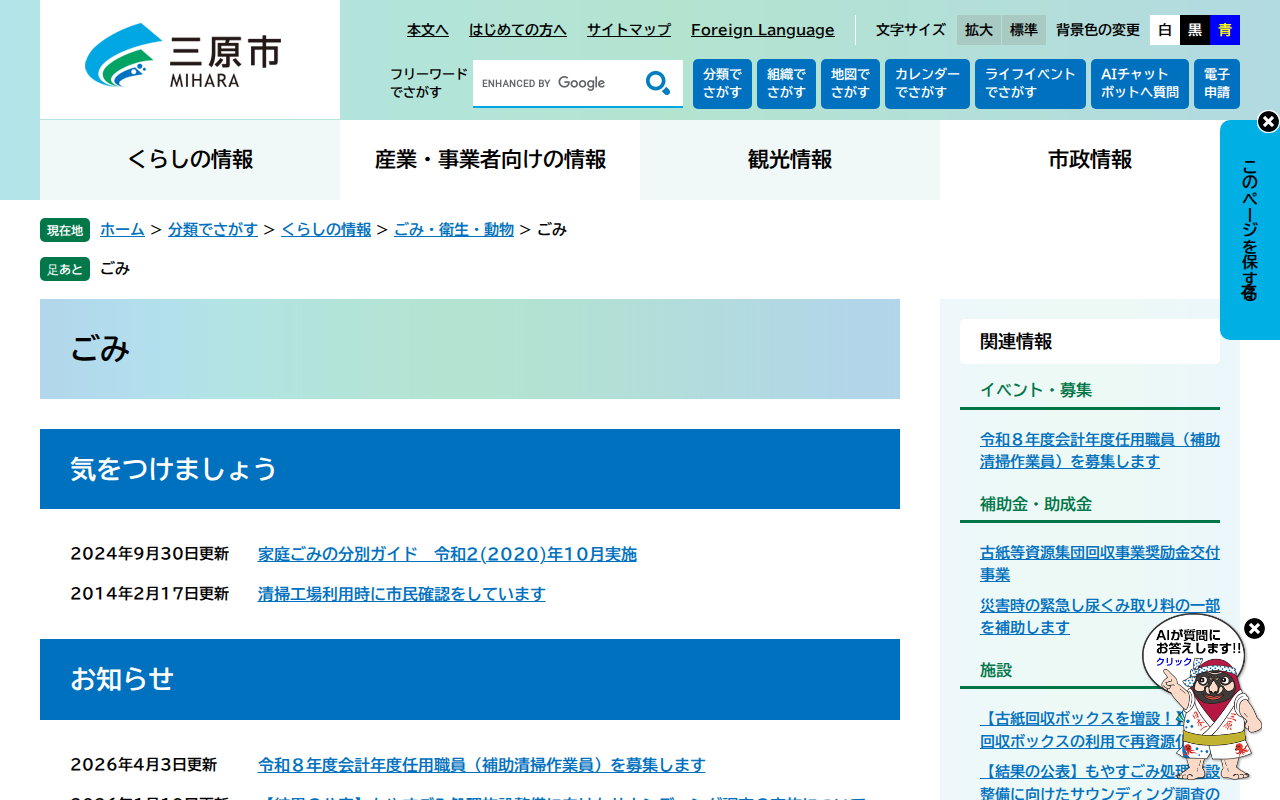The image size is (1280, 800).
Task: Open the 電子申請 button
Action: click(1216, 84)
